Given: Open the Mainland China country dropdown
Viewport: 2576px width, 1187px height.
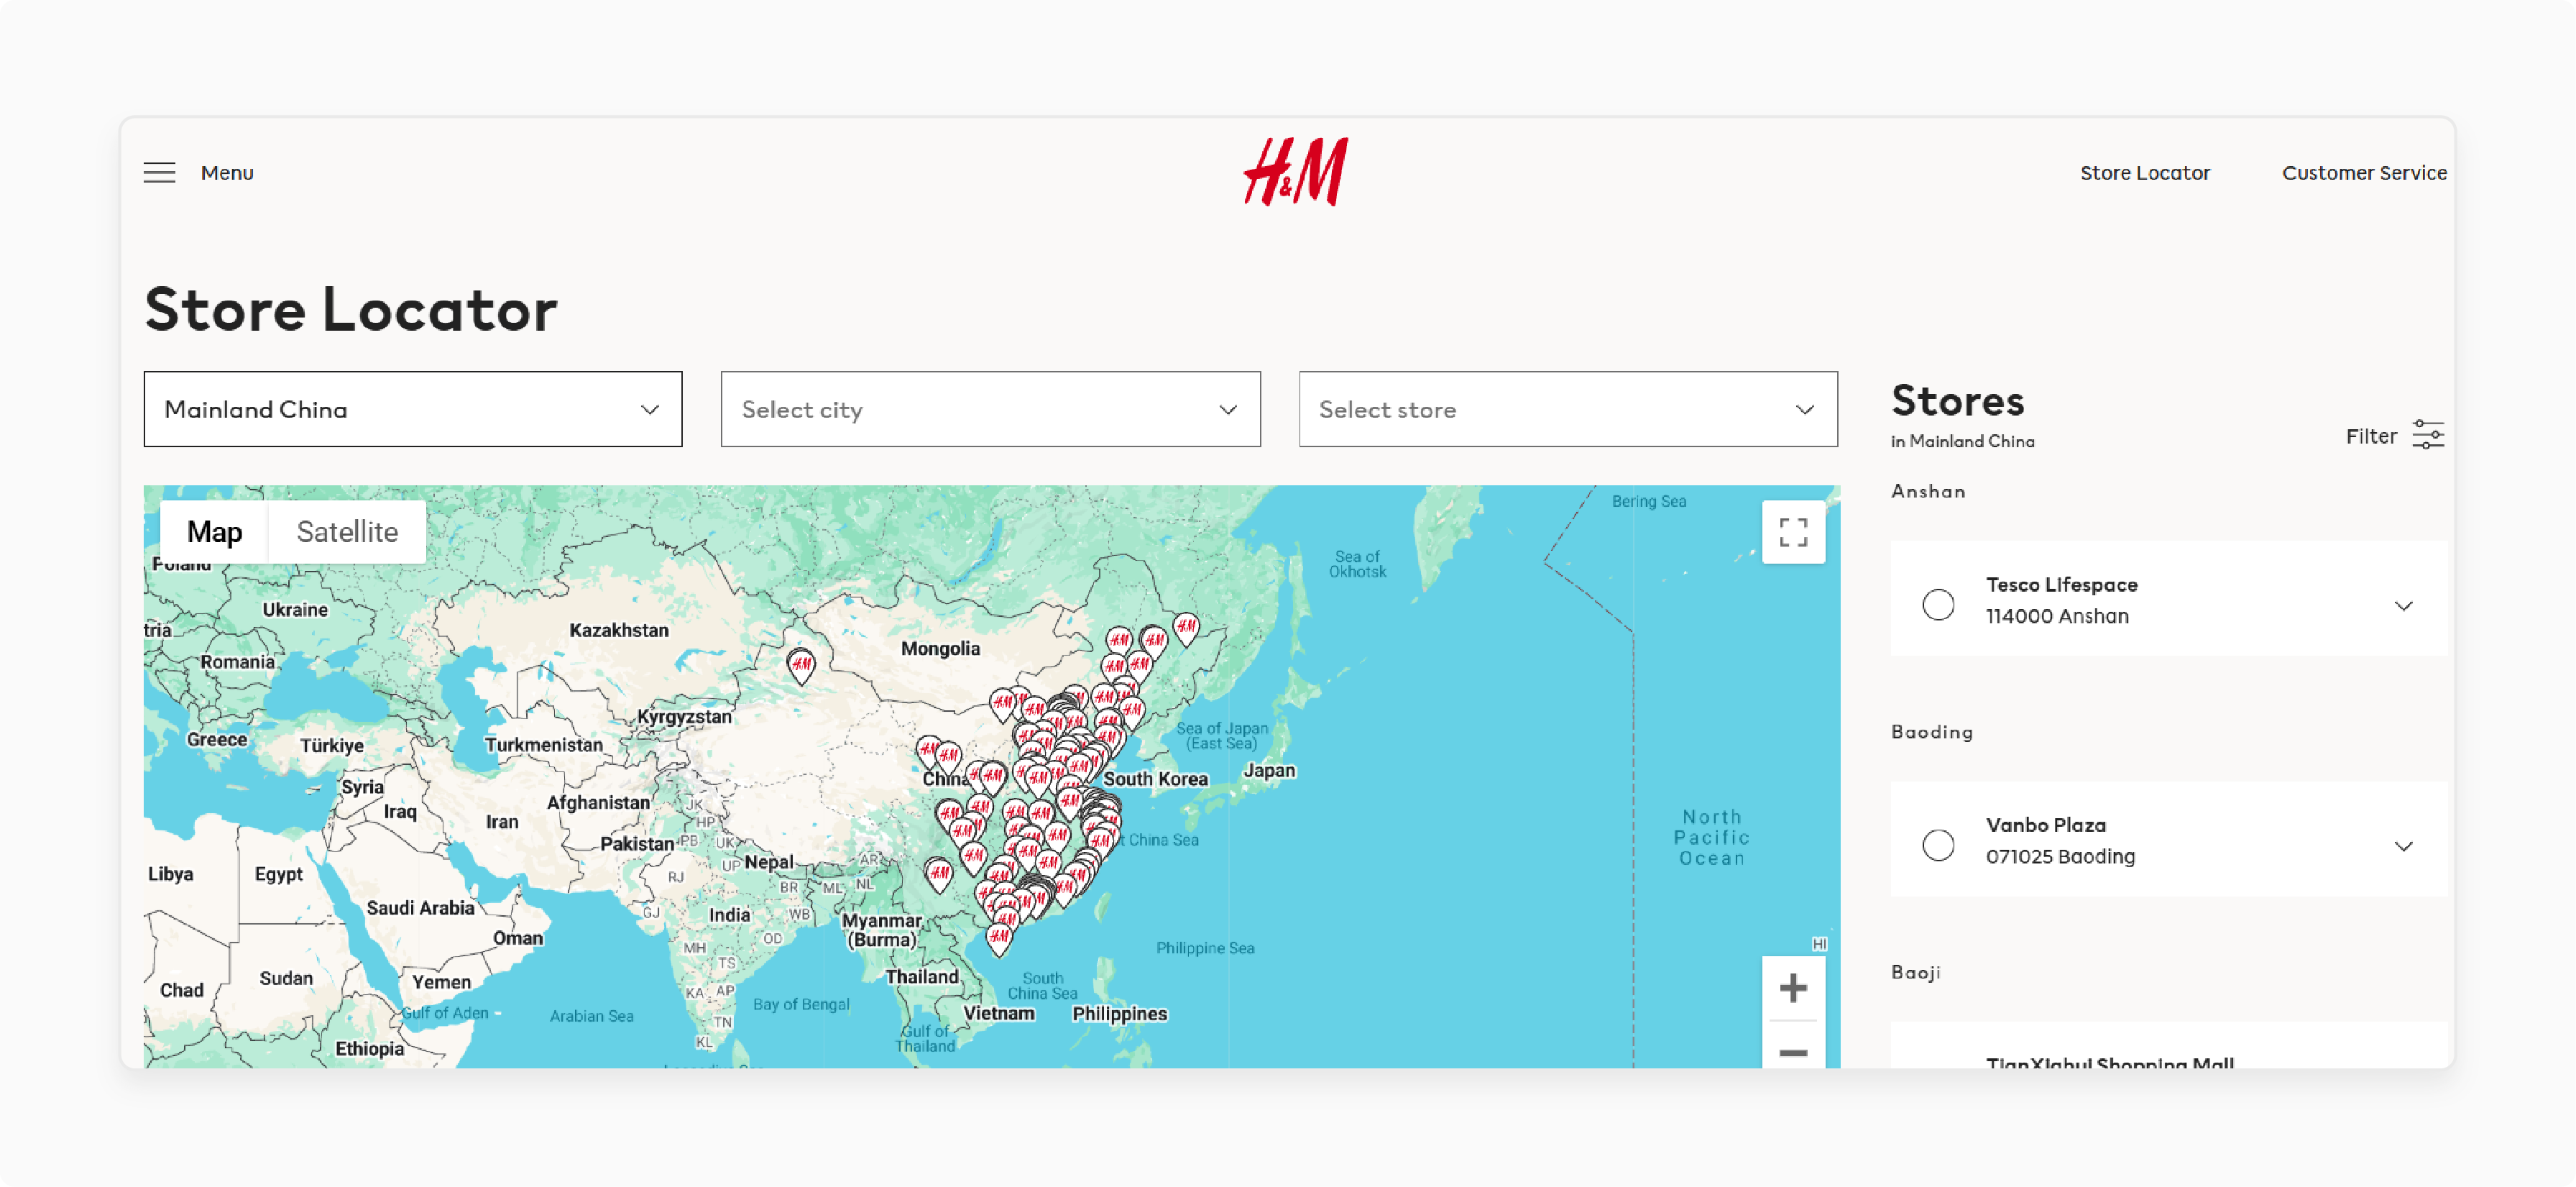Looking at the screenshot, I should point(413,409).
